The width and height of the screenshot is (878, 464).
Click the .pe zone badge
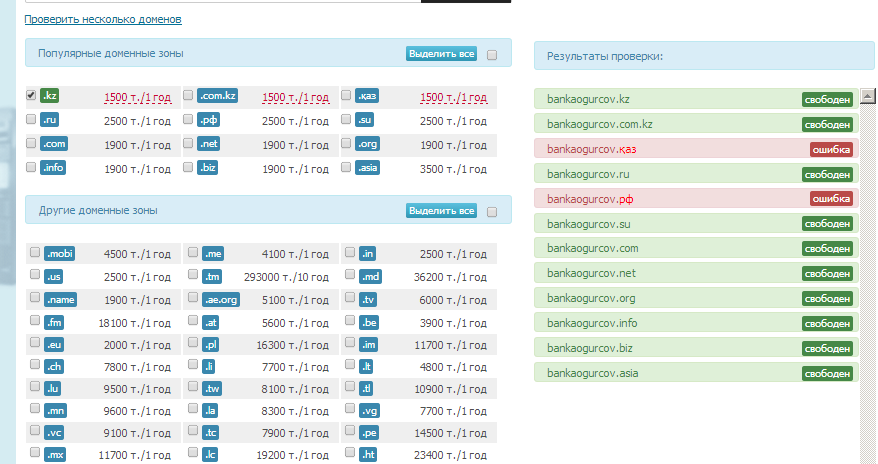[369, 433]
